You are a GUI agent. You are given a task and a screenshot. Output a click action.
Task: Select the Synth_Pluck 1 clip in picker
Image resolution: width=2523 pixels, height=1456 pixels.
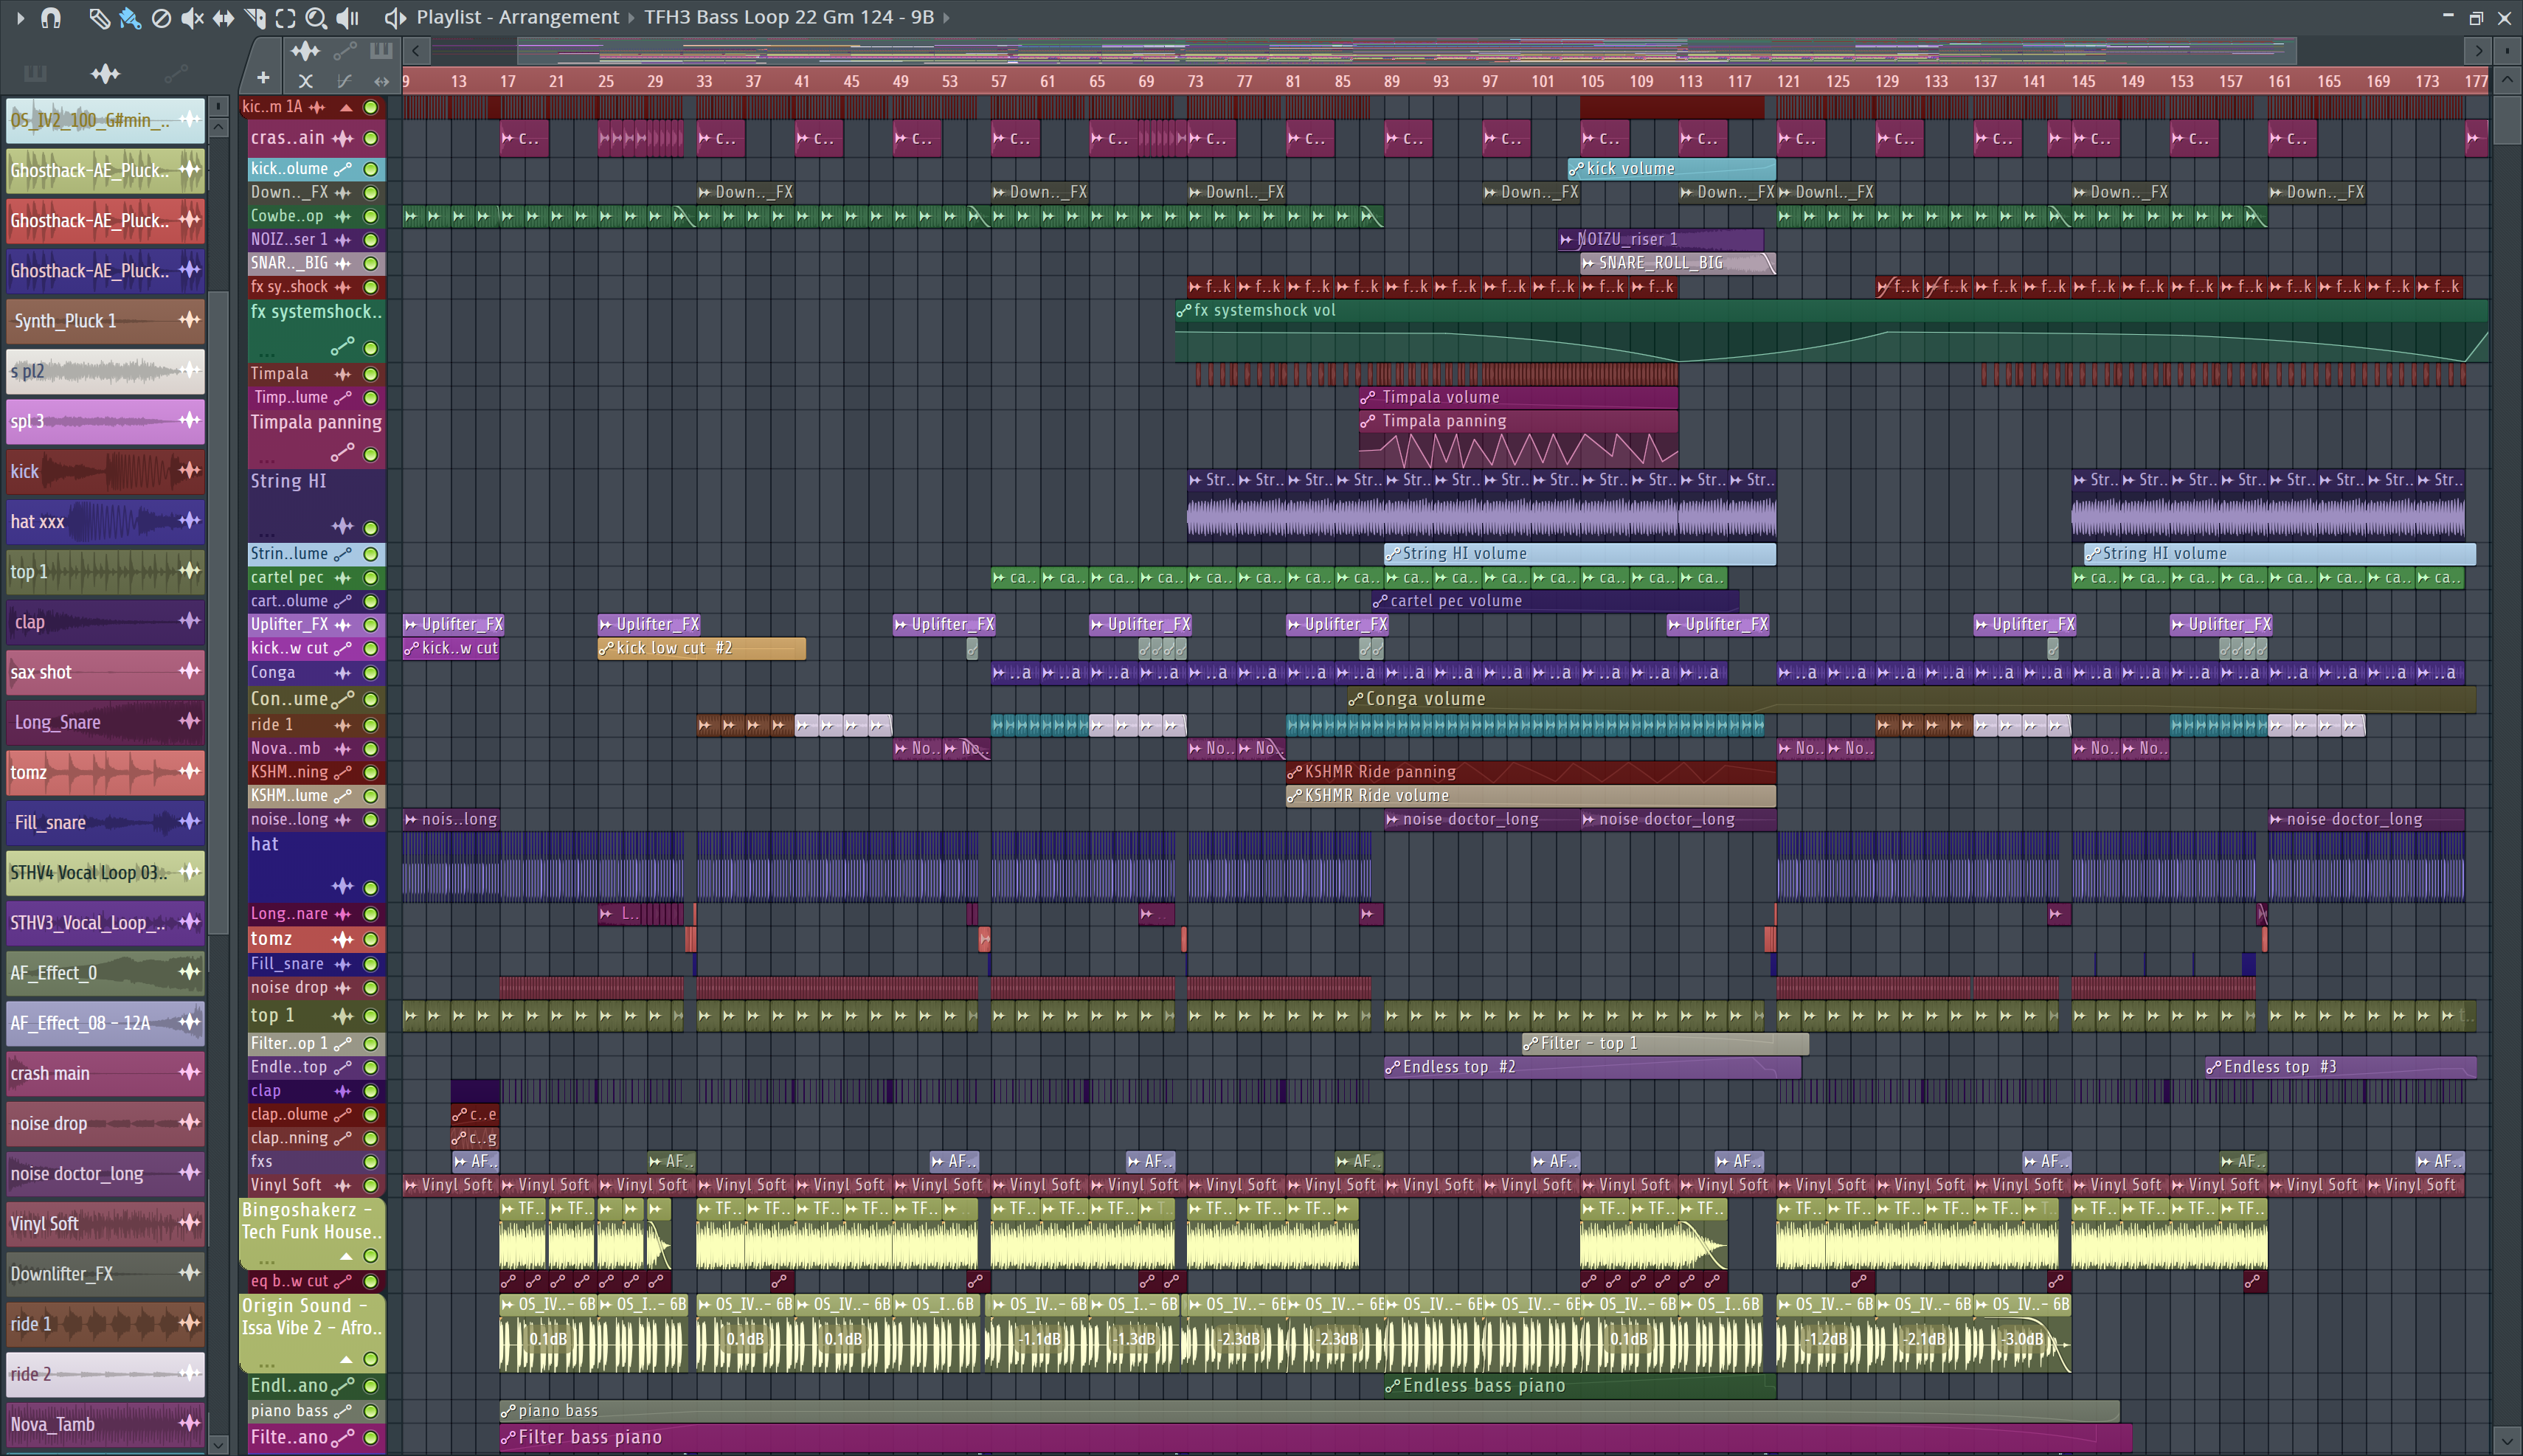[105, 321]
